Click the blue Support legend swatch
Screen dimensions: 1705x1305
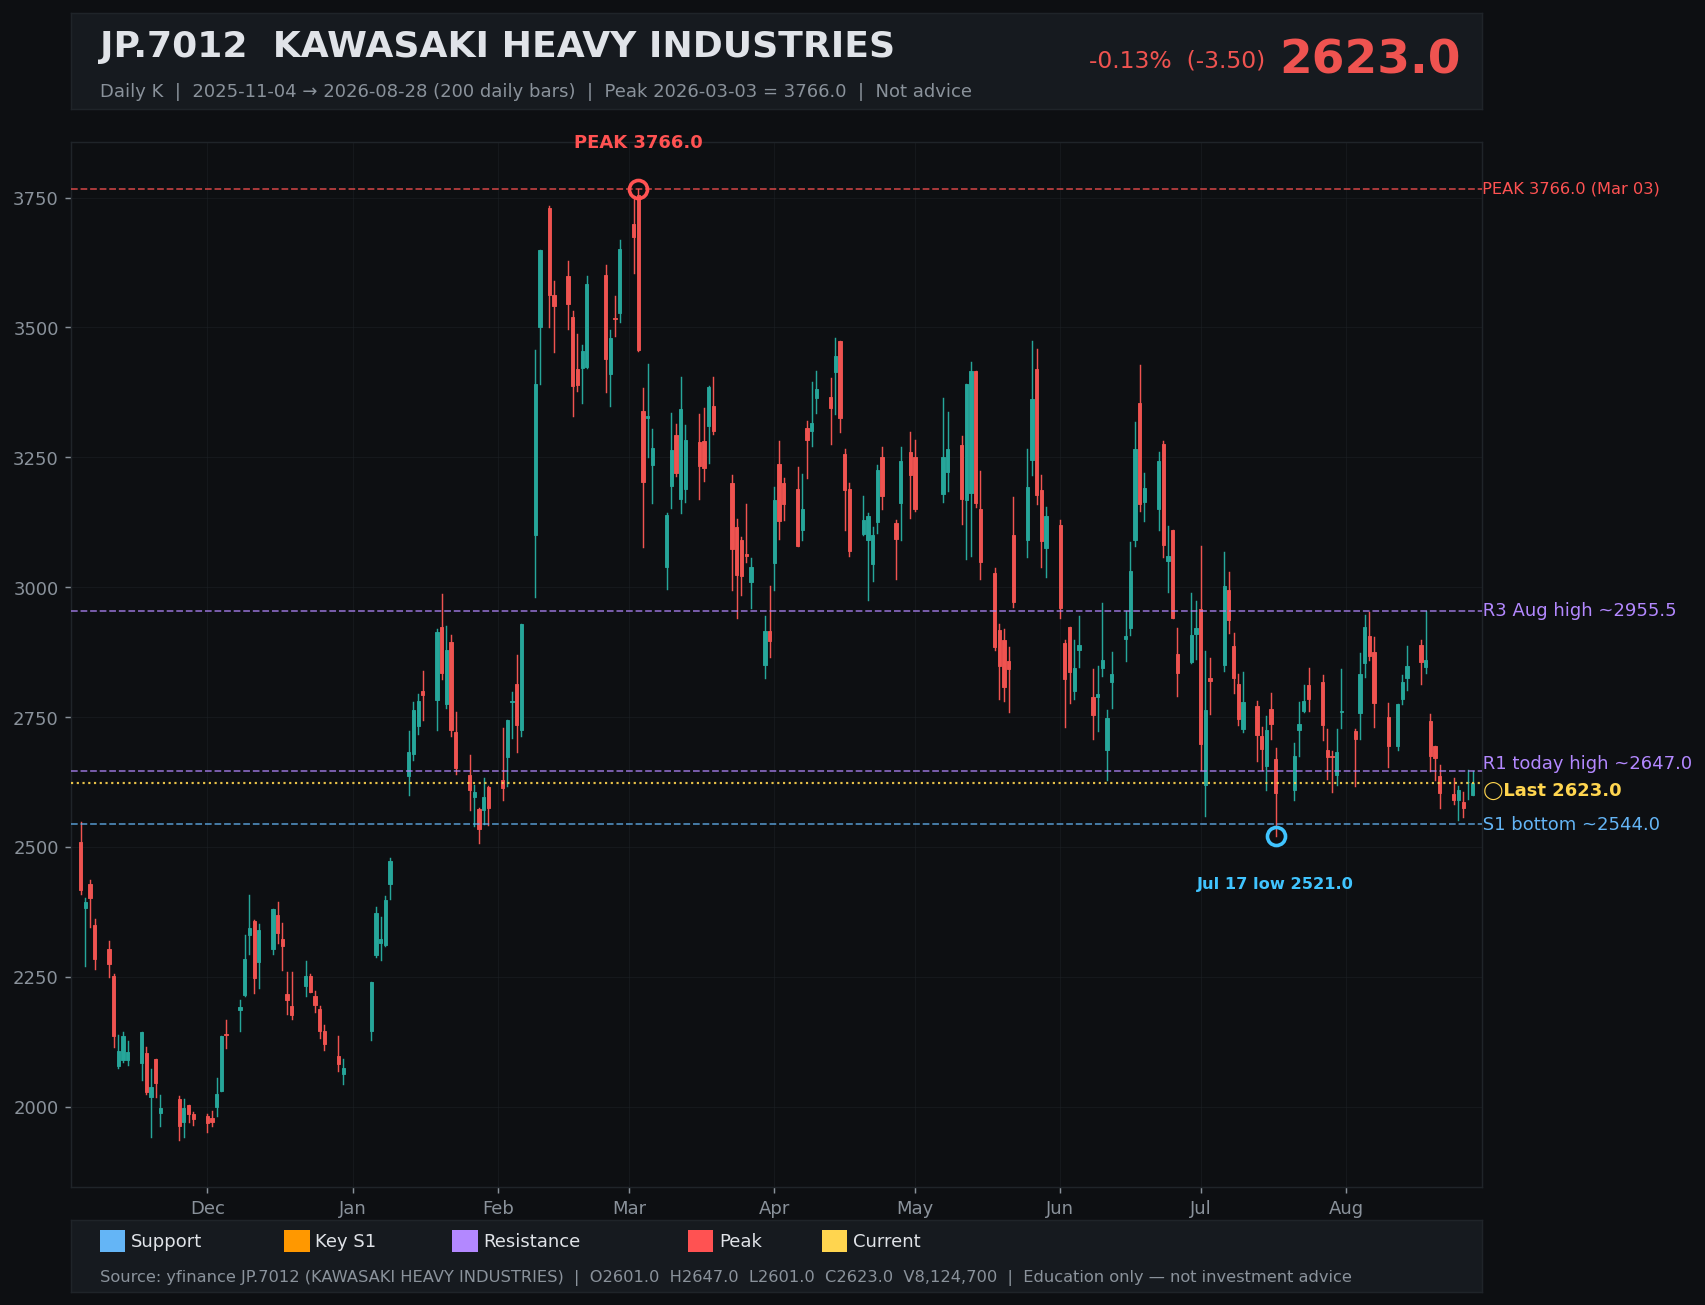112,1241
